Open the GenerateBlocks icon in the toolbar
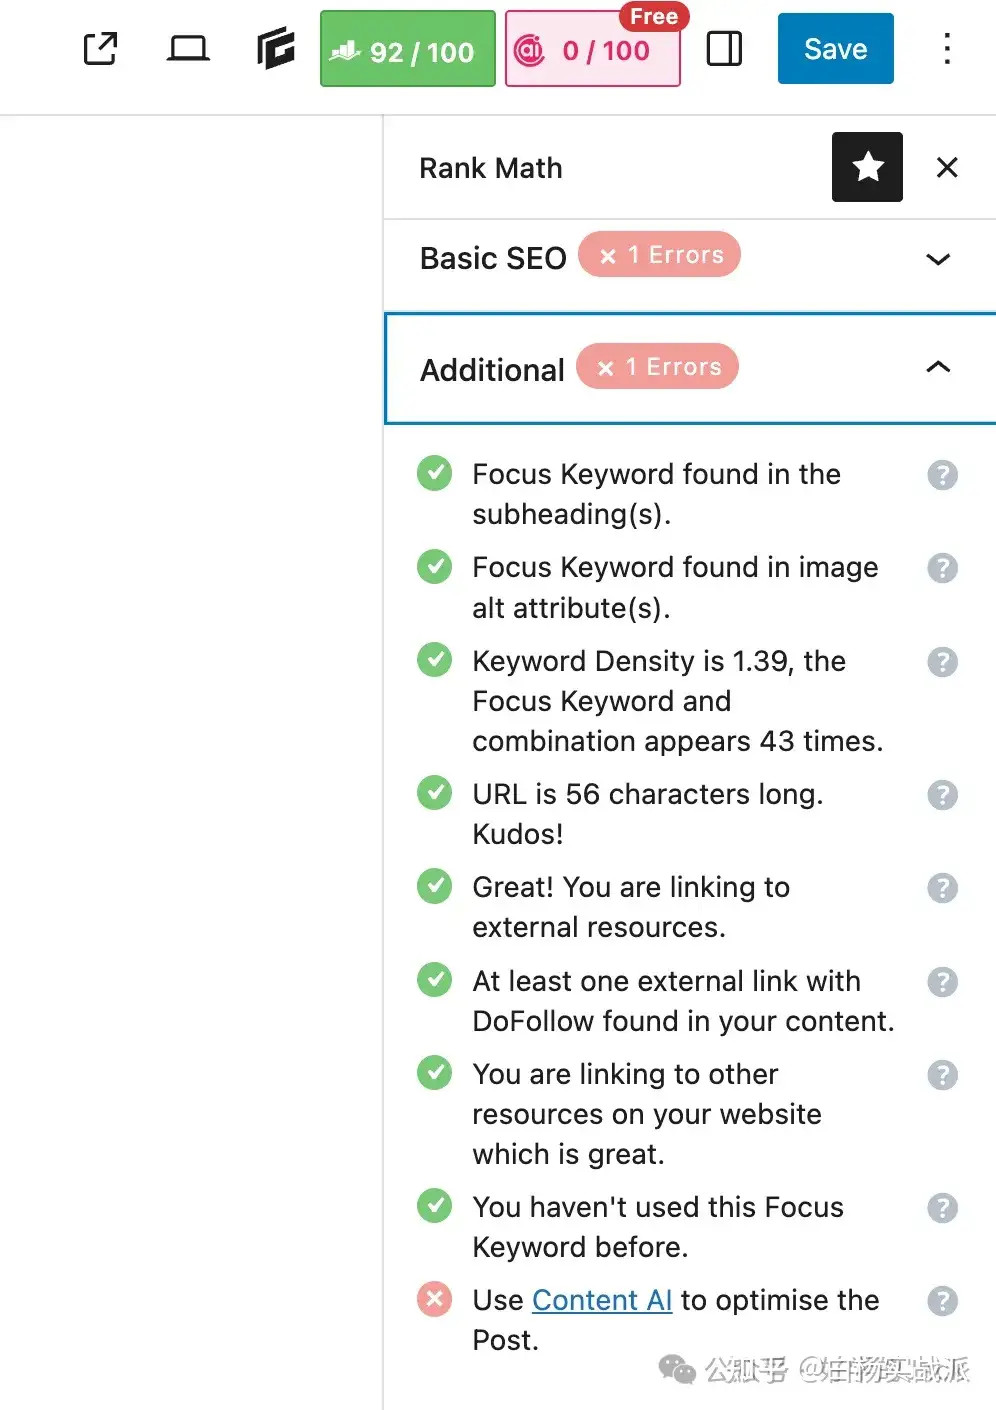The image size is (996, 1410). point(275,49)
